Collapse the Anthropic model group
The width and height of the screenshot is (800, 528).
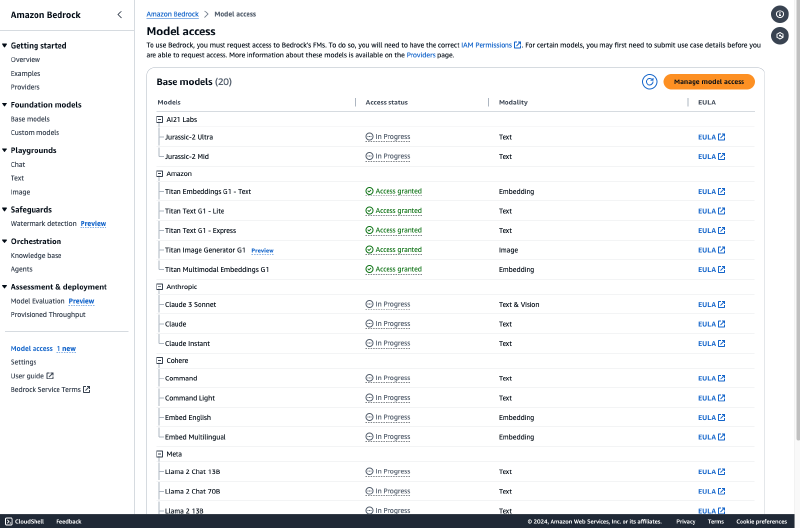click(159, 287)
